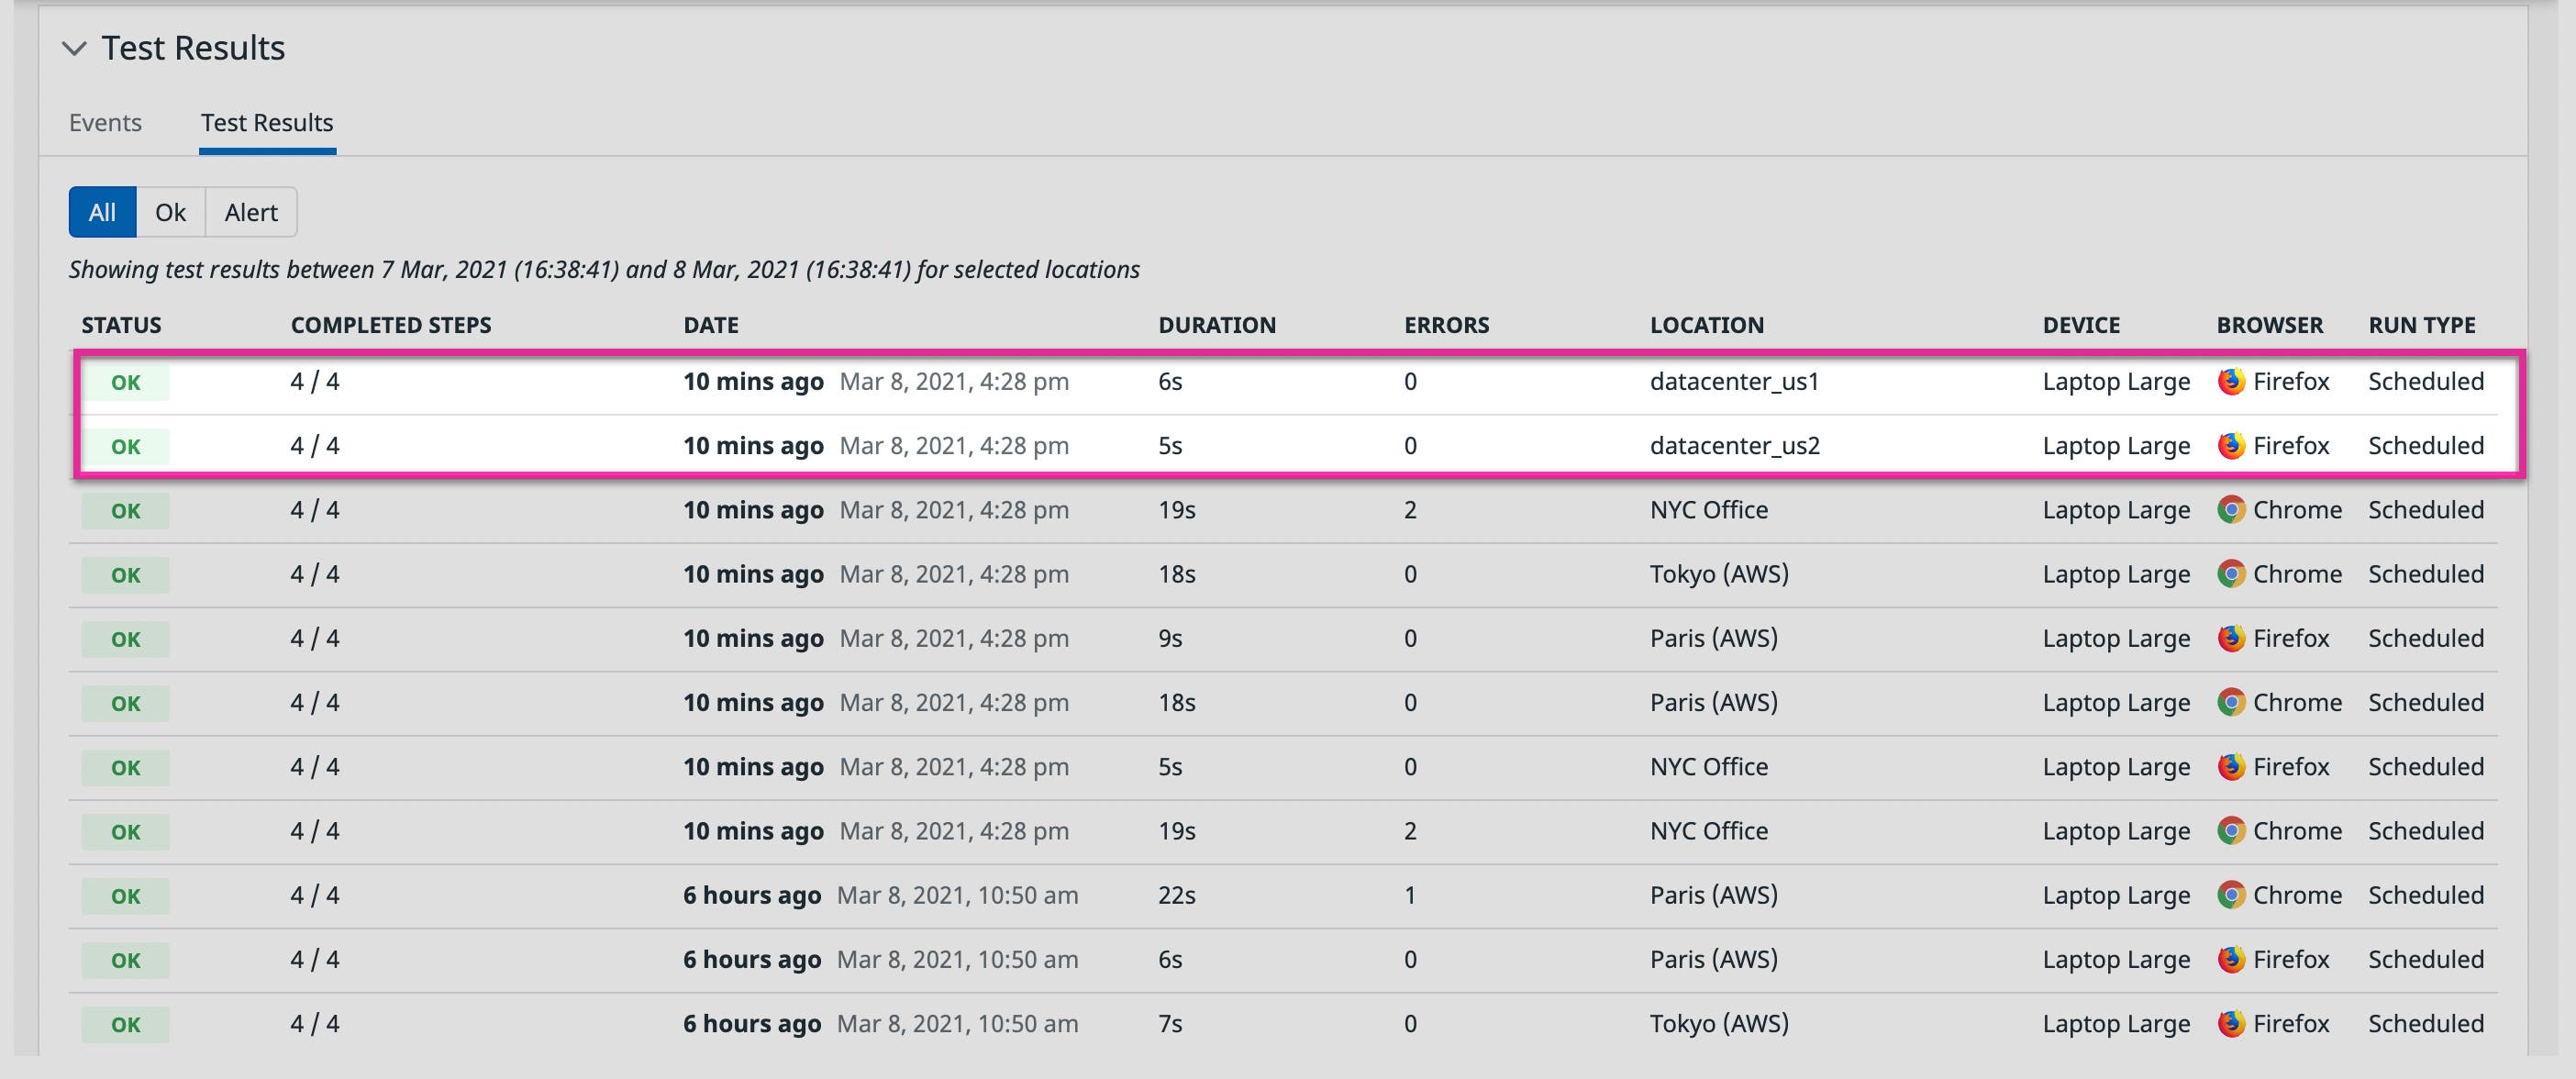Click the OK status badge in the first row

[x=125, y=381]
